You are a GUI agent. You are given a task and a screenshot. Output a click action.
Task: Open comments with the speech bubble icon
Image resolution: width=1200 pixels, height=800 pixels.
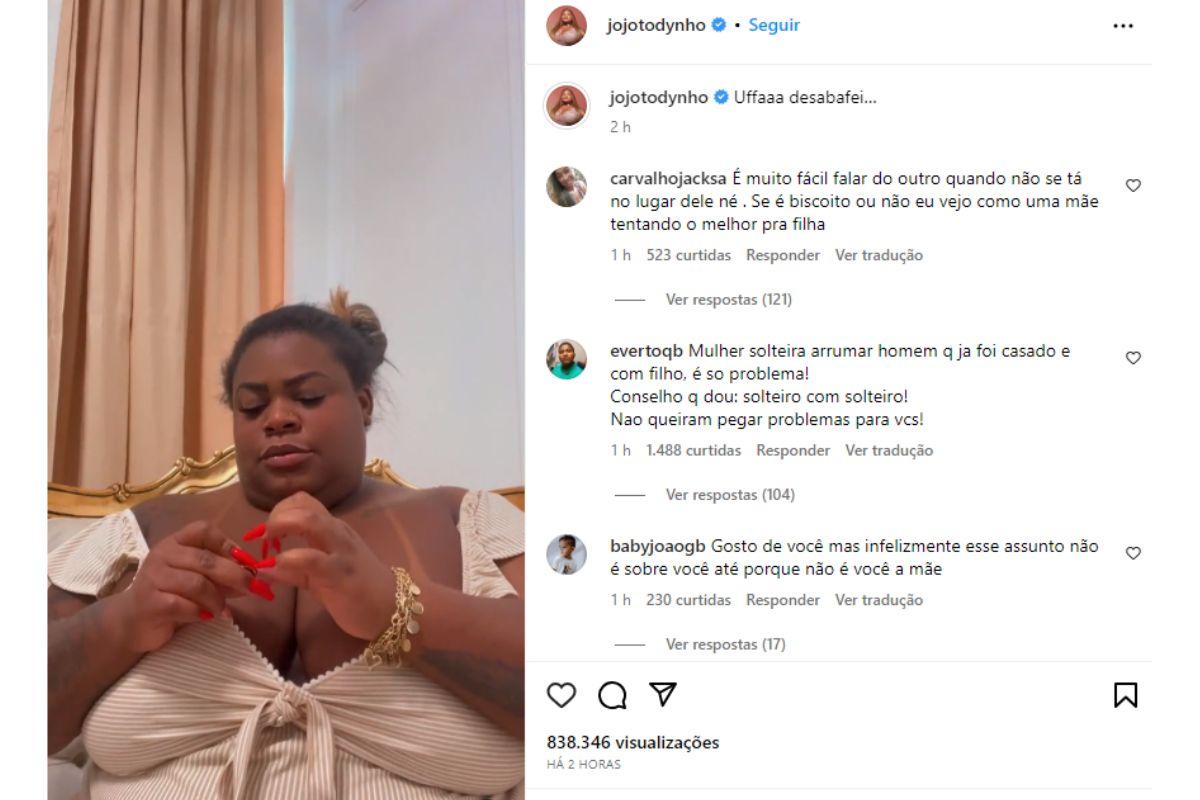[x=612, y=695]
